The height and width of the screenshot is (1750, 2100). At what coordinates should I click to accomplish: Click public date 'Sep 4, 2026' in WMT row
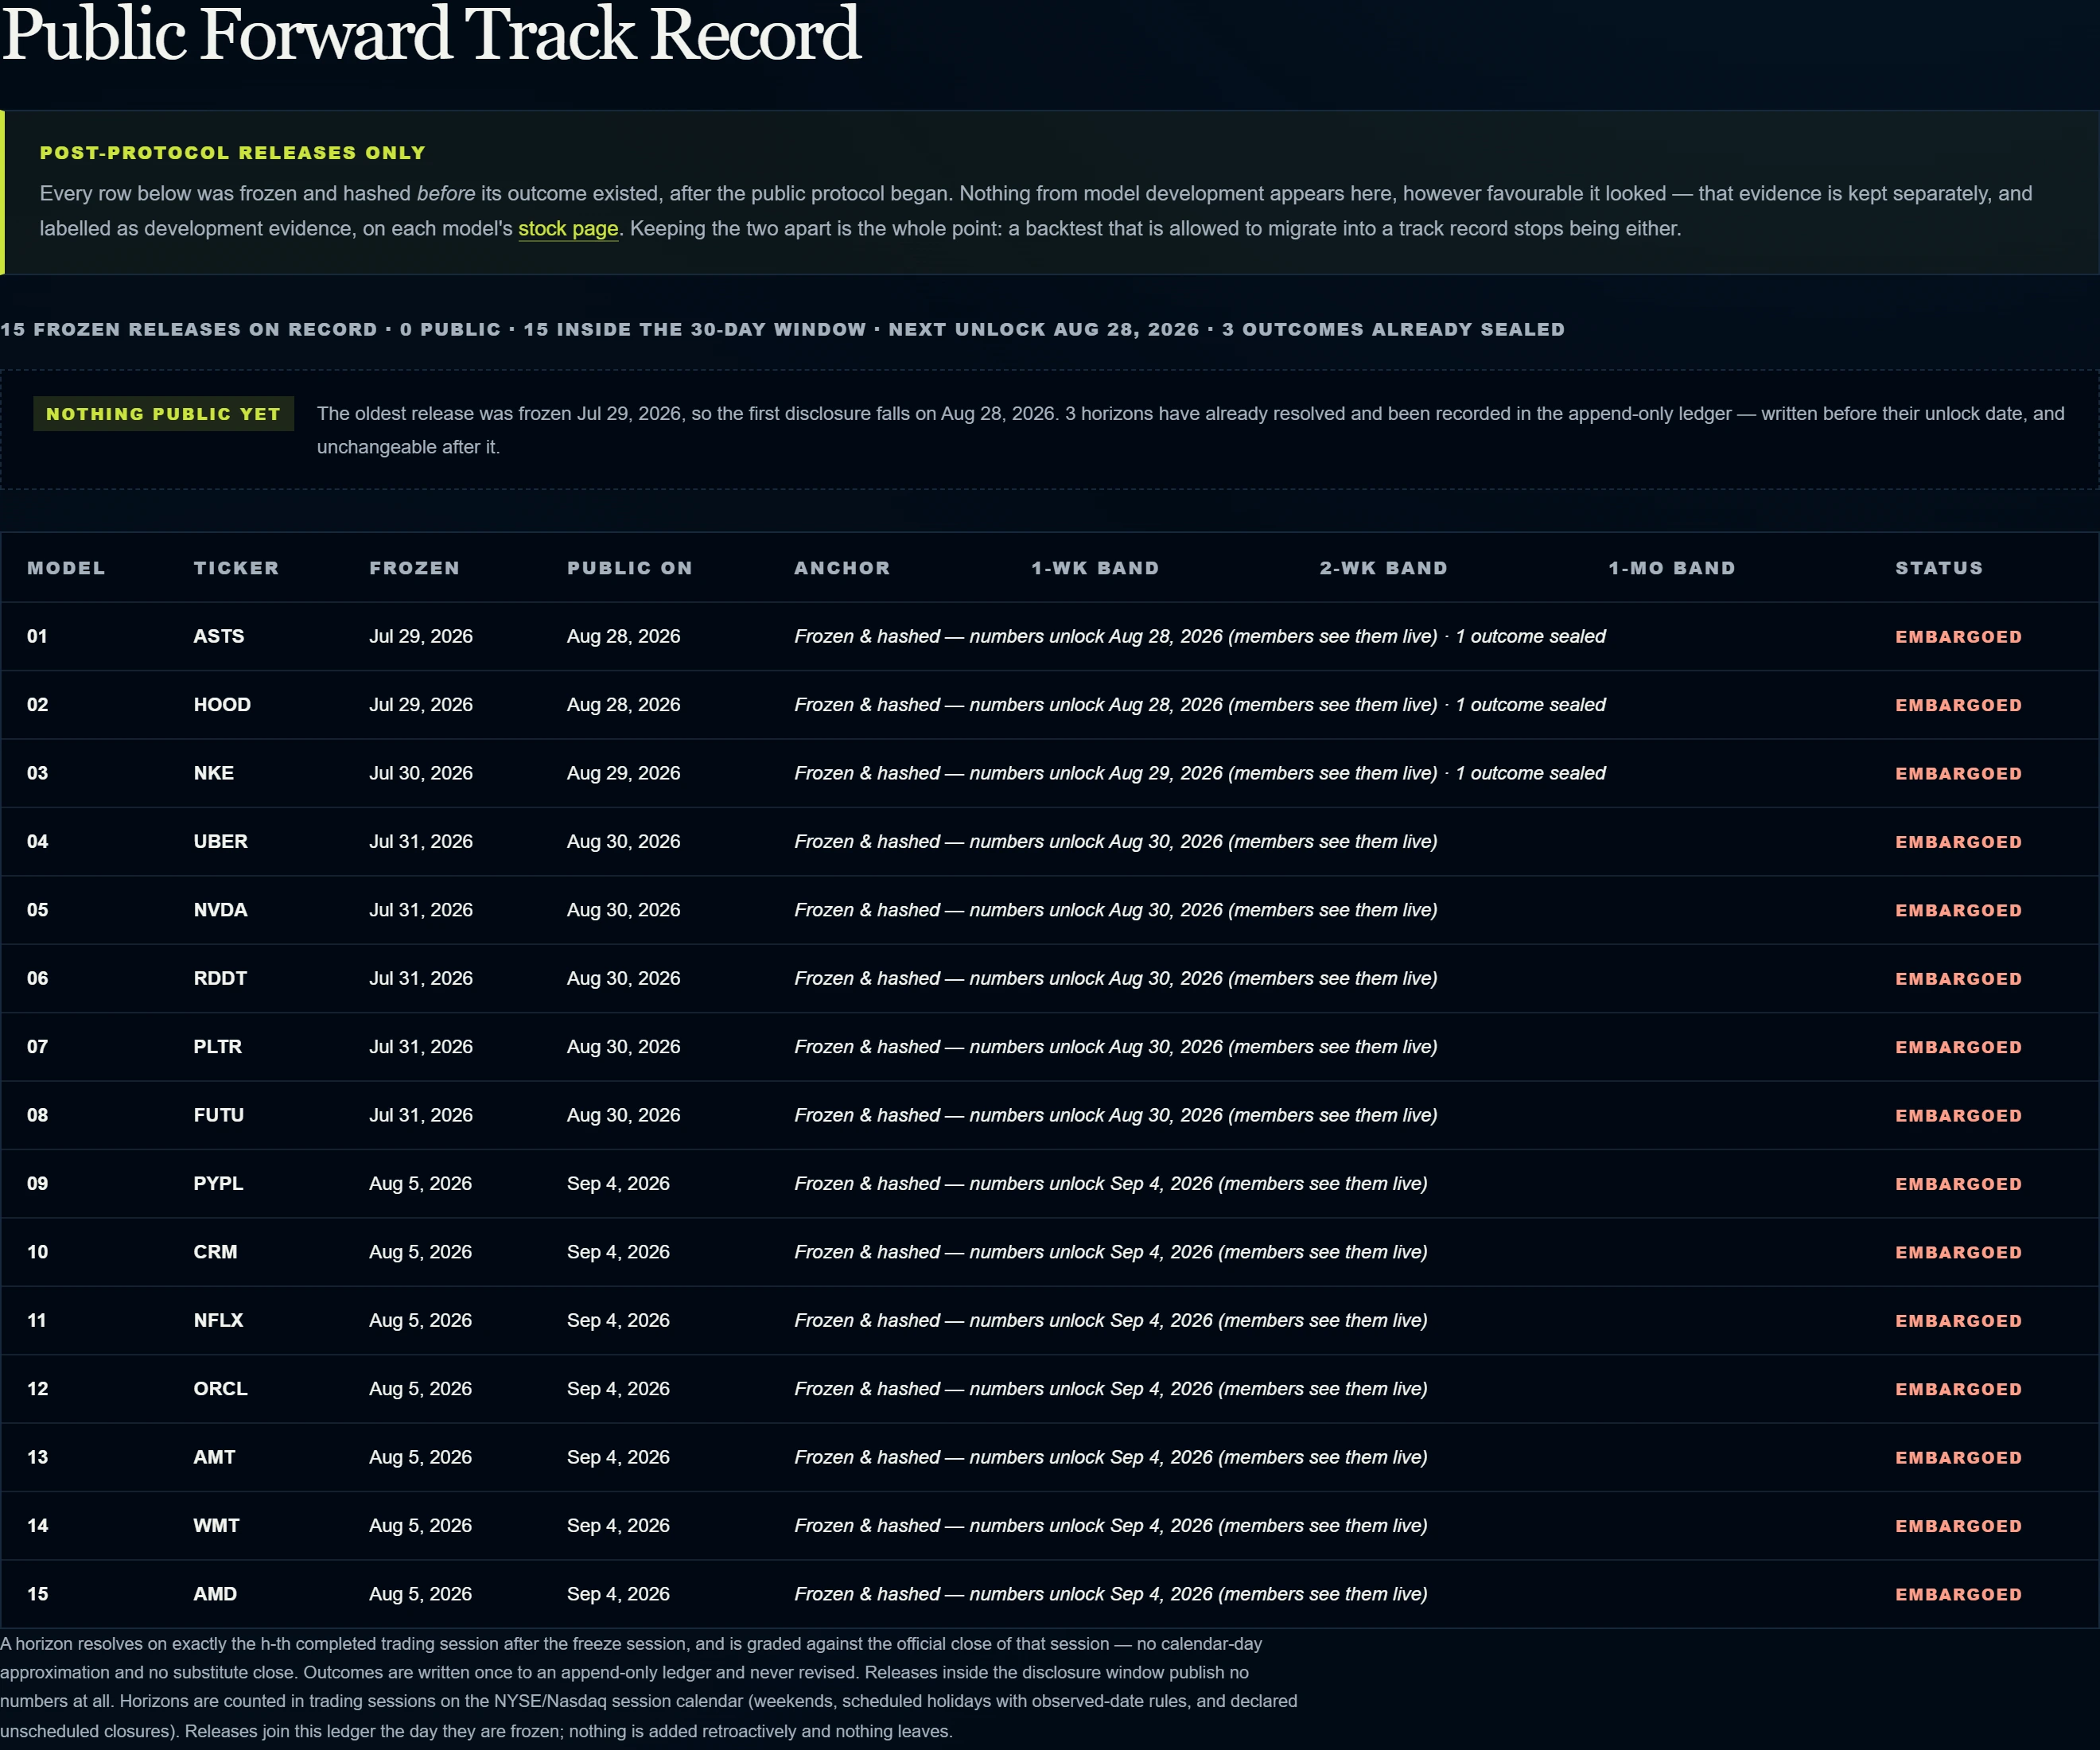[618, 1526]
